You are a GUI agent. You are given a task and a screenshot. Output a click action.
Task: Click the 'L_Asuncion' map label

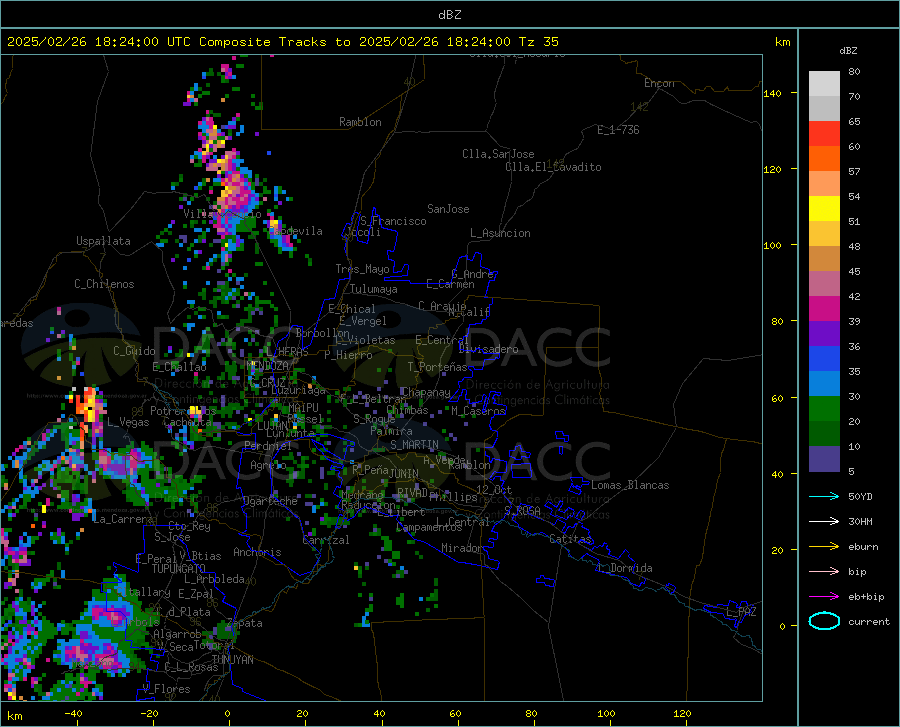pyautogui.click(x=500, y=233)
